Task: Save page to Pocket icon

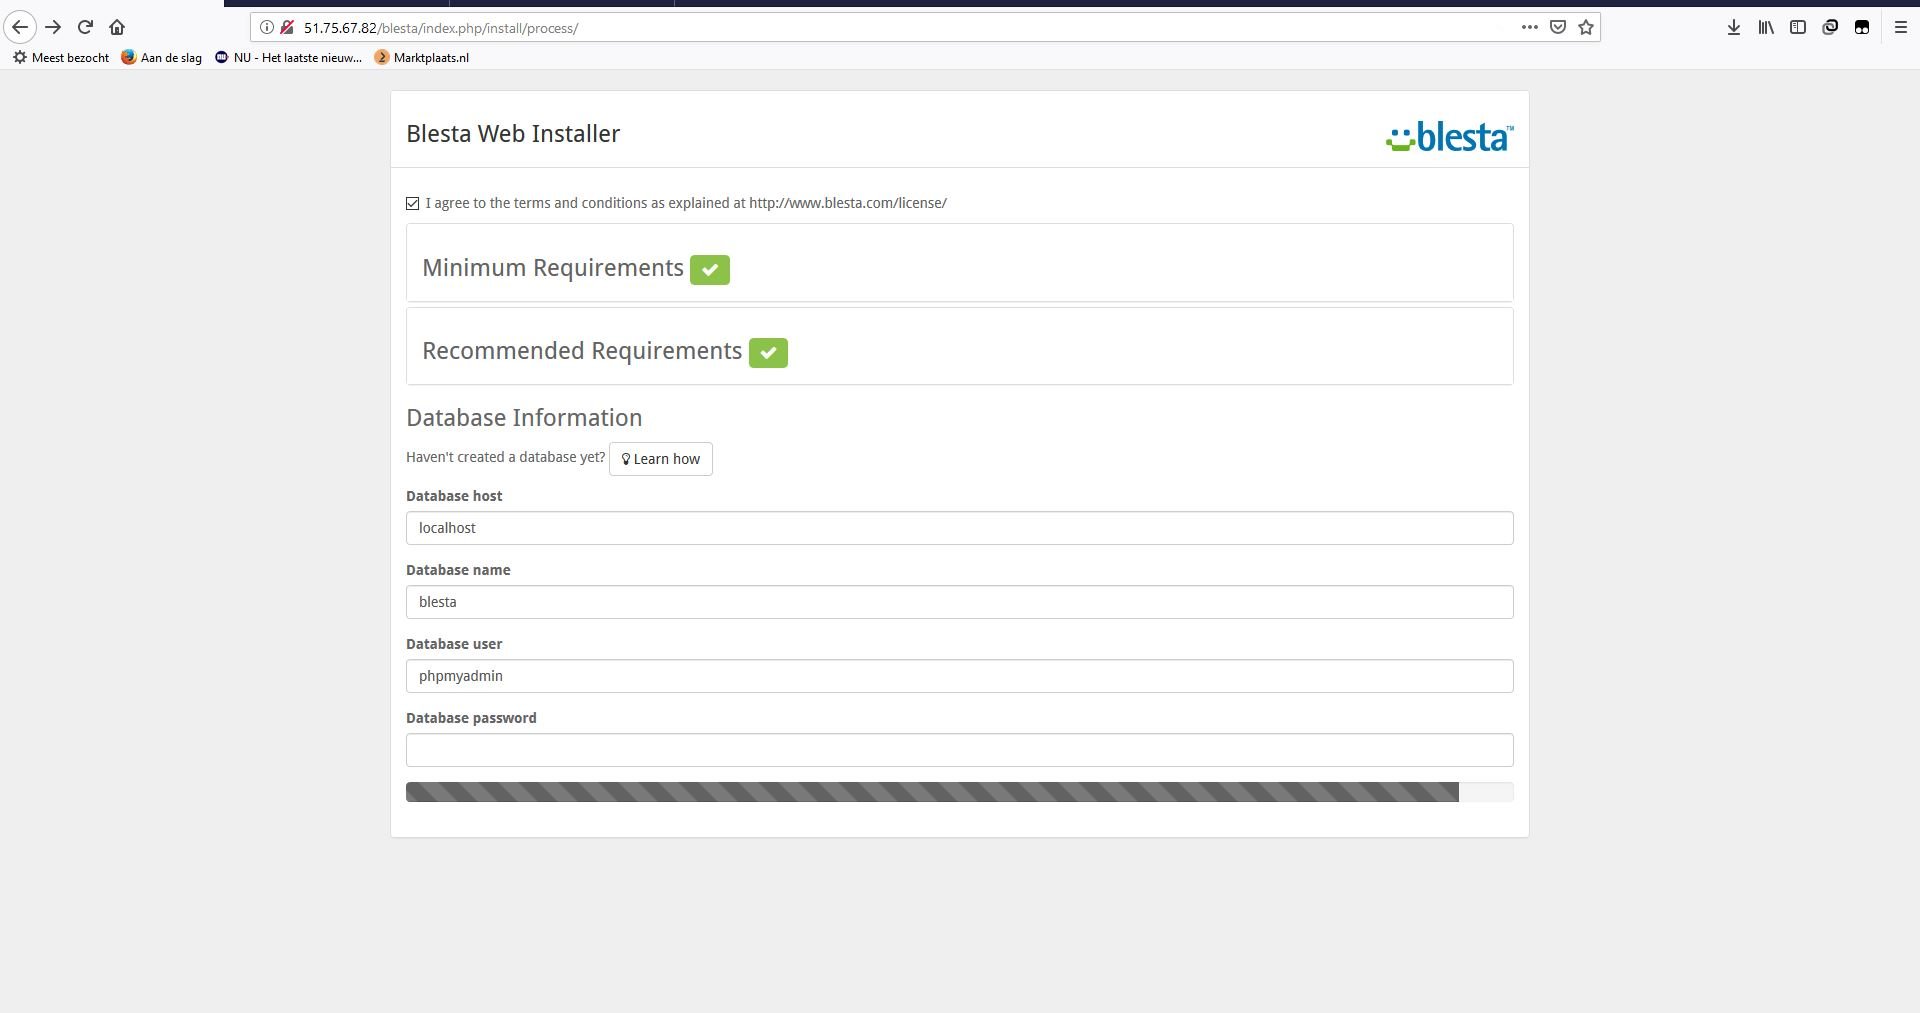Action: click(1557, 27)
